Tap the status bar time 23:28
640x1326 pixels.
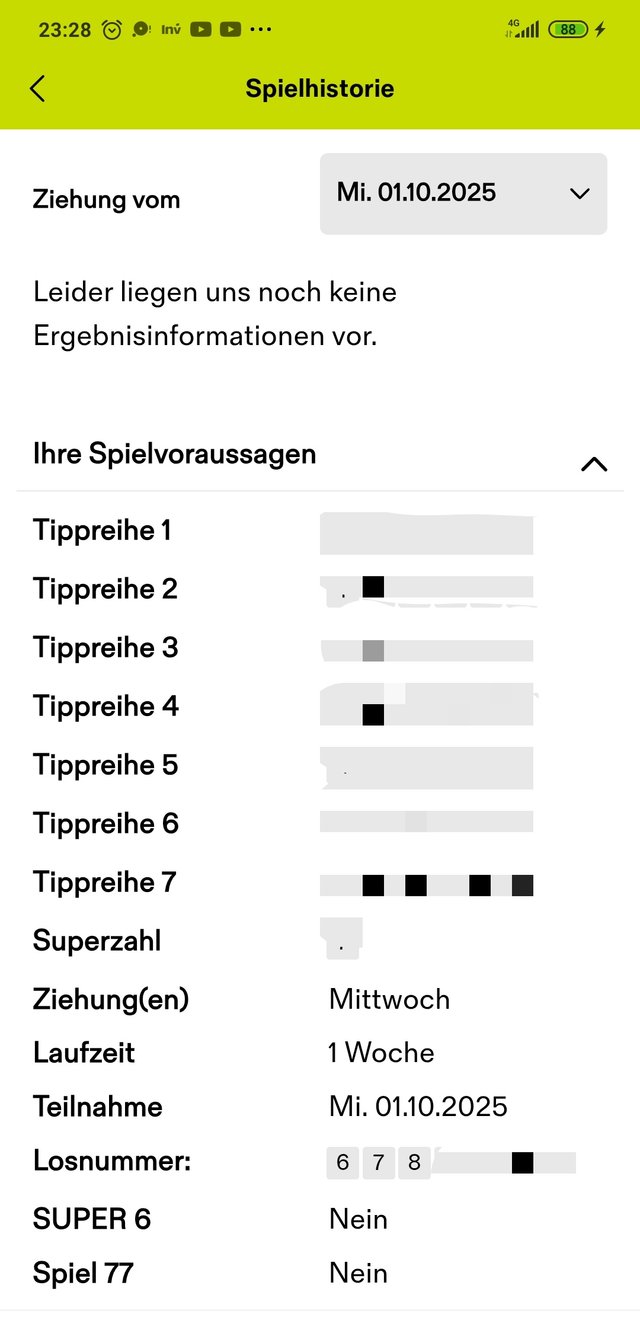coord(65,30)
